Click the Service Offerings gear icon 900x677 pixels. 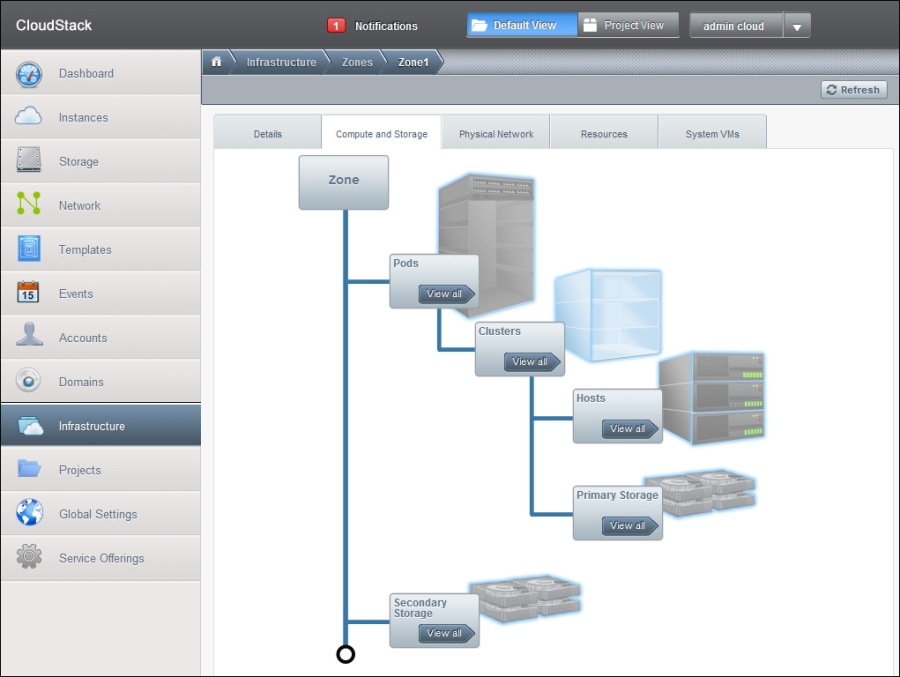click(x=29, y=557)
